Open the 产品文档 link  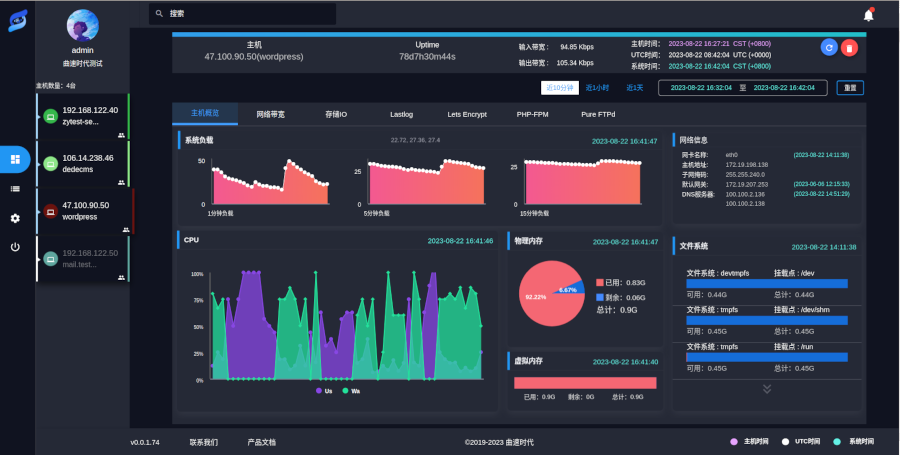click(262, 442)
